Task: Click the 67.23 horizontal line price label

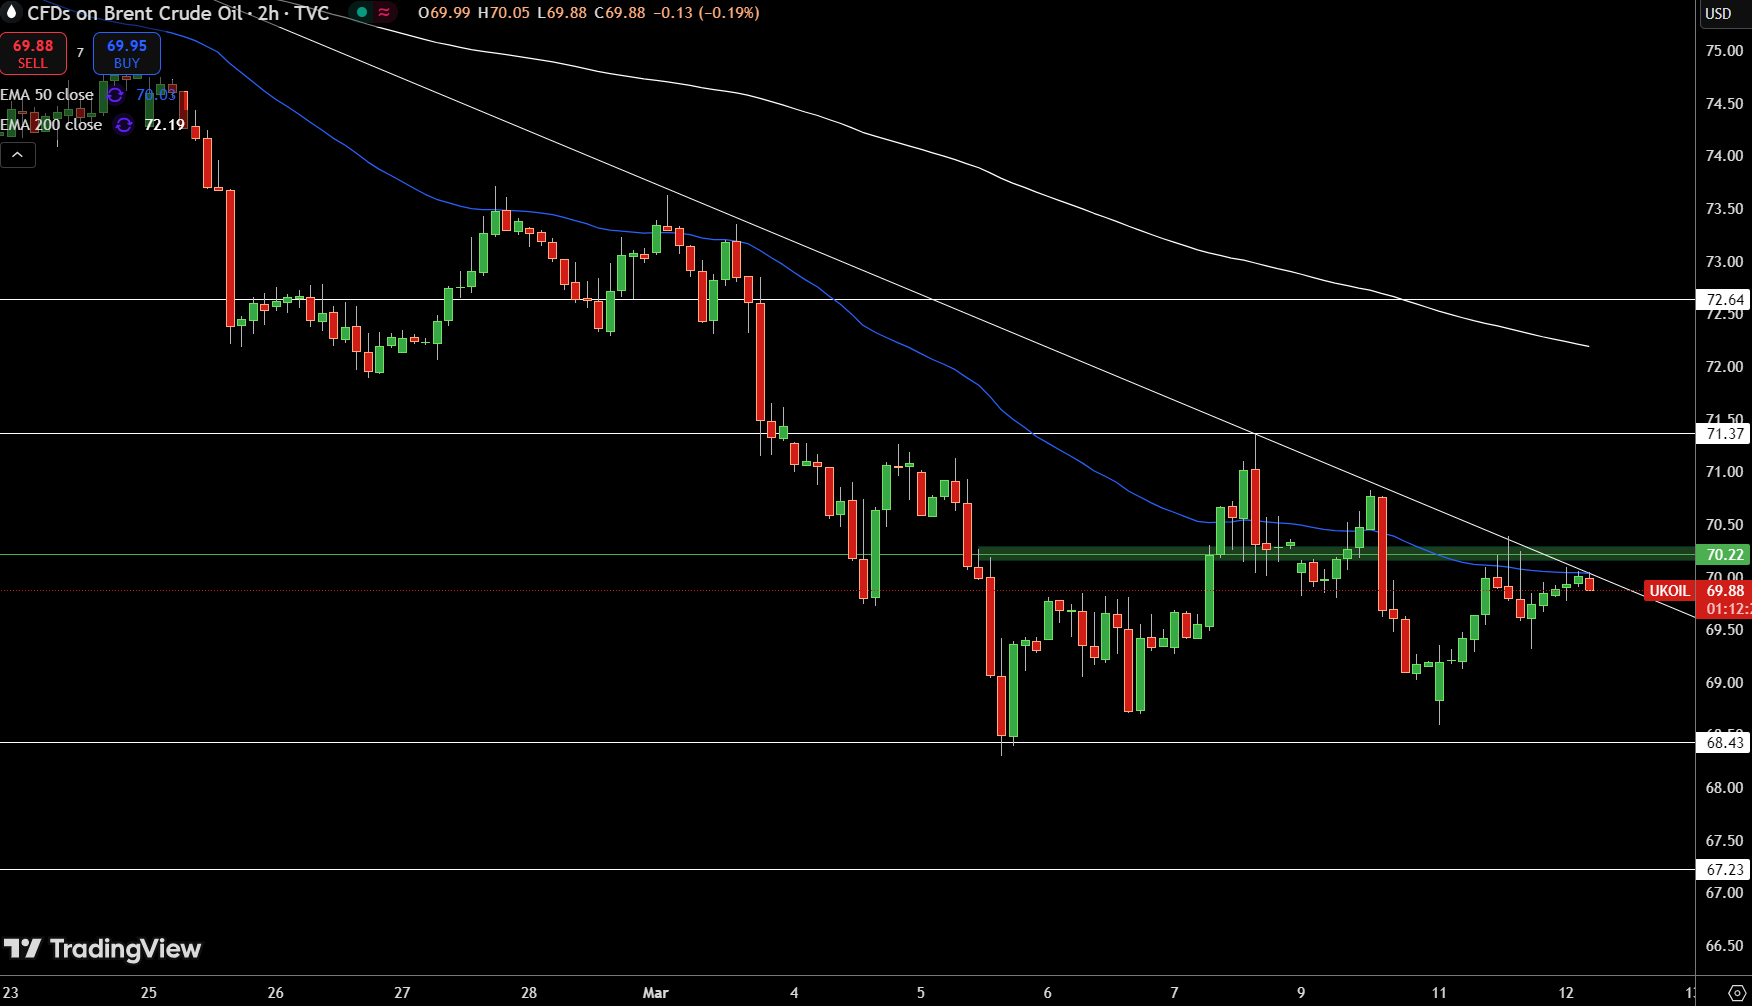Action: coord(1724,870)
